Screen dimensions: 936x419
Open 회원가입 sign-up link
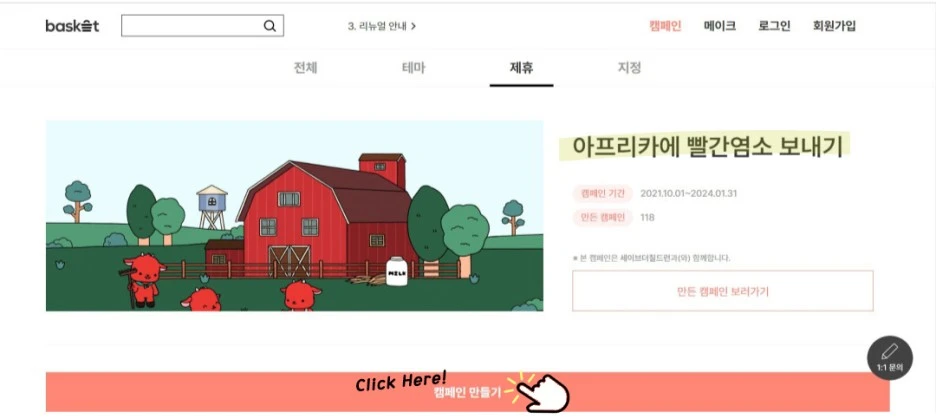(834, 26)
